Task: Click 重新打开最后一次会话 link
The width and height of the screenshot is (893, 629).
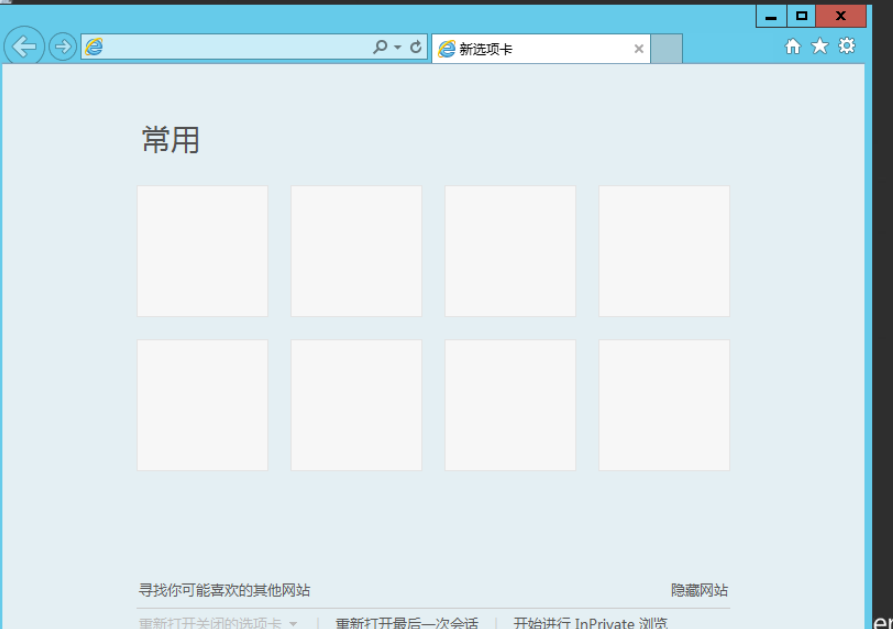Action: 407,623
